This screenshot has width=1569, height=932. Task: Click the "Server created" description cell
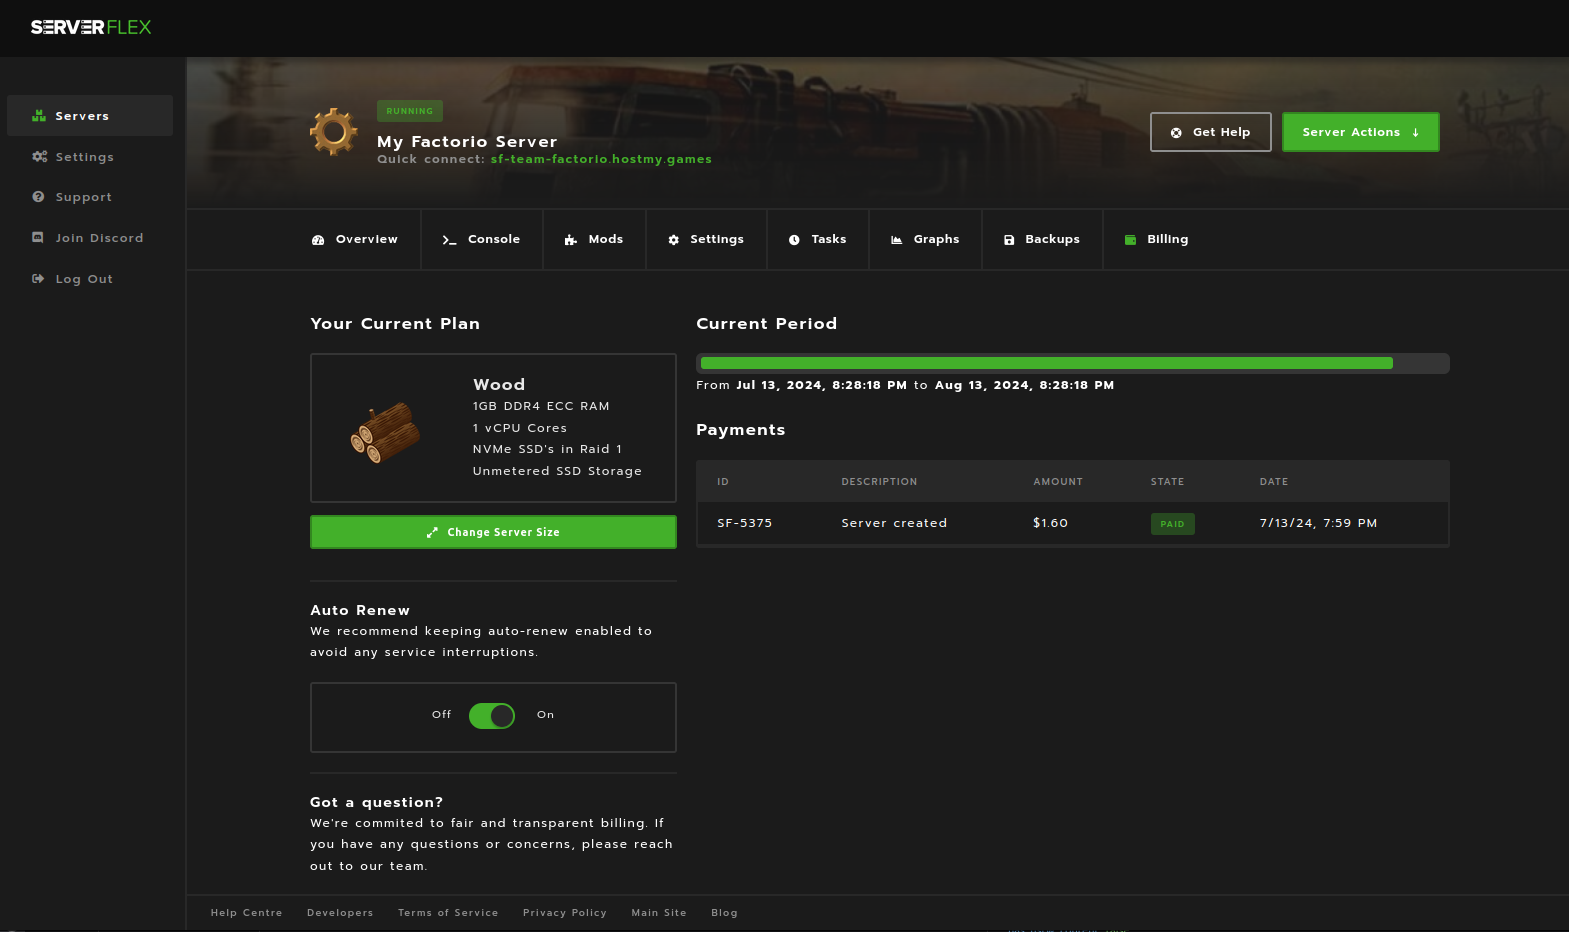point(894,523)
